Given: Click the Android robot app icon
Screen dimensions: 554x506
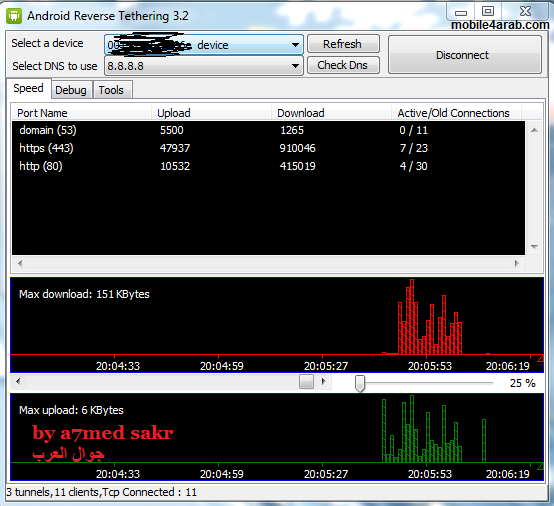Looking at the screenshot, I should pyautogui.click(x=14, y=16).
